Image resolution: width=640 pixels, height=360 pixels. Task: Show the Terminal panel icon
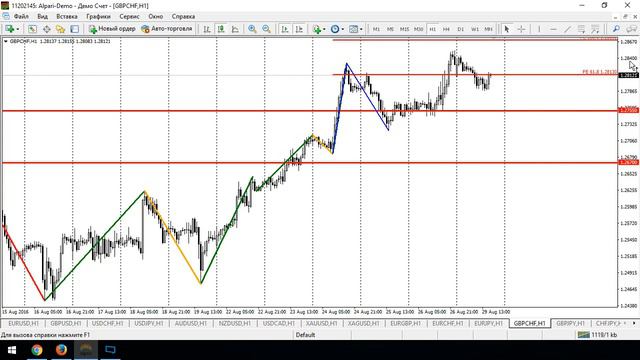tap(75, 29)
